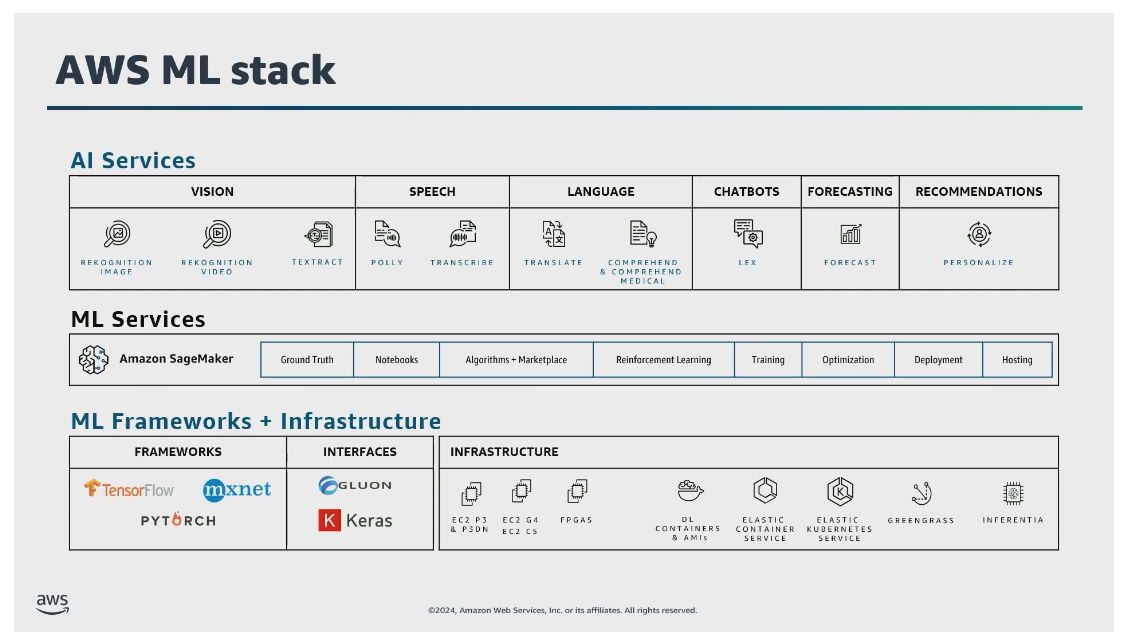
Task: Click the LANGUAGE column header
Action: click(601, 192)
